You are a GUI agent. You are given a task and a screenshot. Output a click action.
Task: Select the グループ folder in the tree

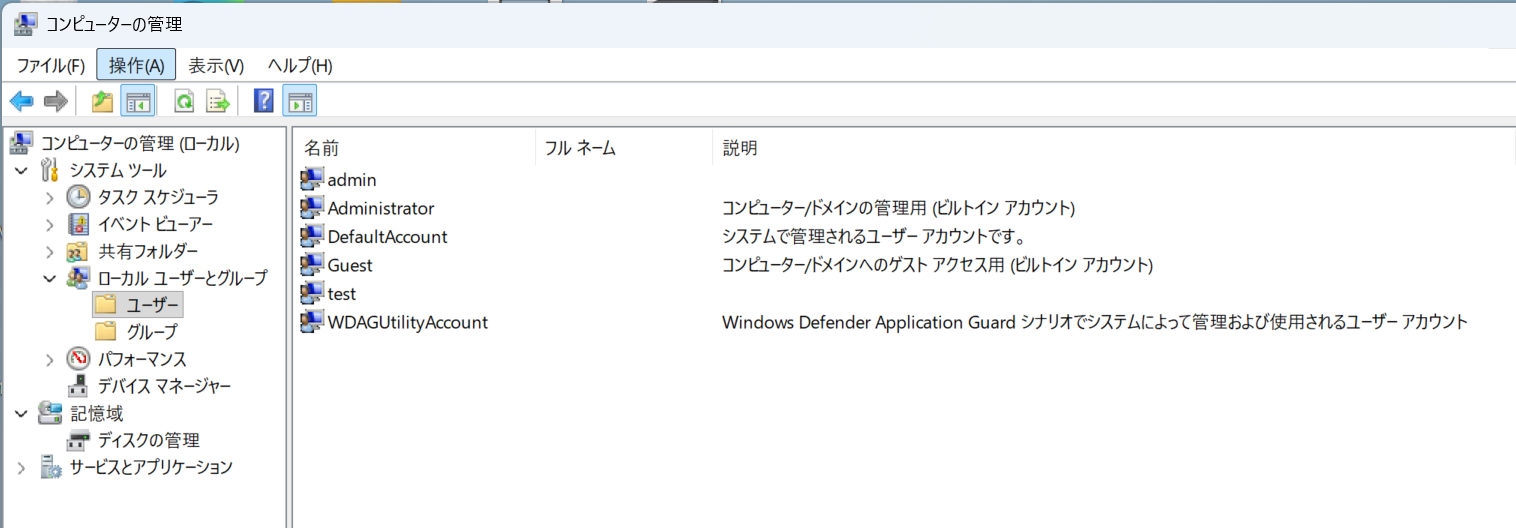coord(151,331)
